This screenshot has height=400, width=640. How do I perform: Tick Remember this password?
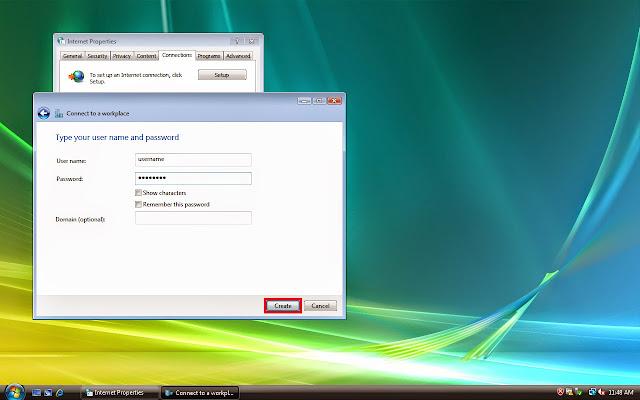point(138,204)
